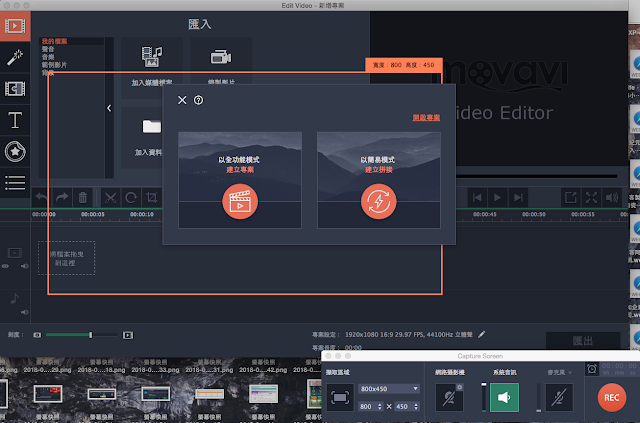The image size is (640, 423).
Task: Click the width stepper arrows next to 800
Action: point(380,407)
